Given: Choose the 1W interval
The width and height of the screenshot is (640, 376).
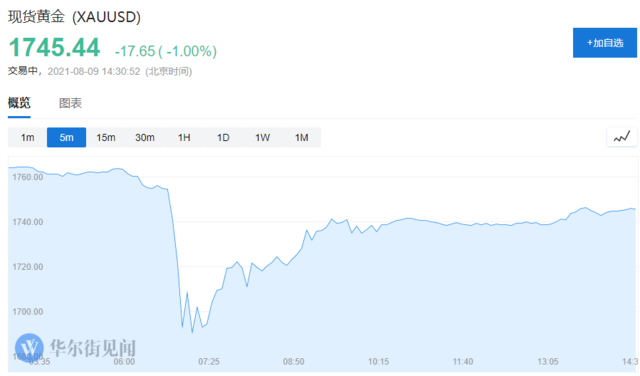Looking at the screenshot, I should pyautogui.click(x=262, y=138).
